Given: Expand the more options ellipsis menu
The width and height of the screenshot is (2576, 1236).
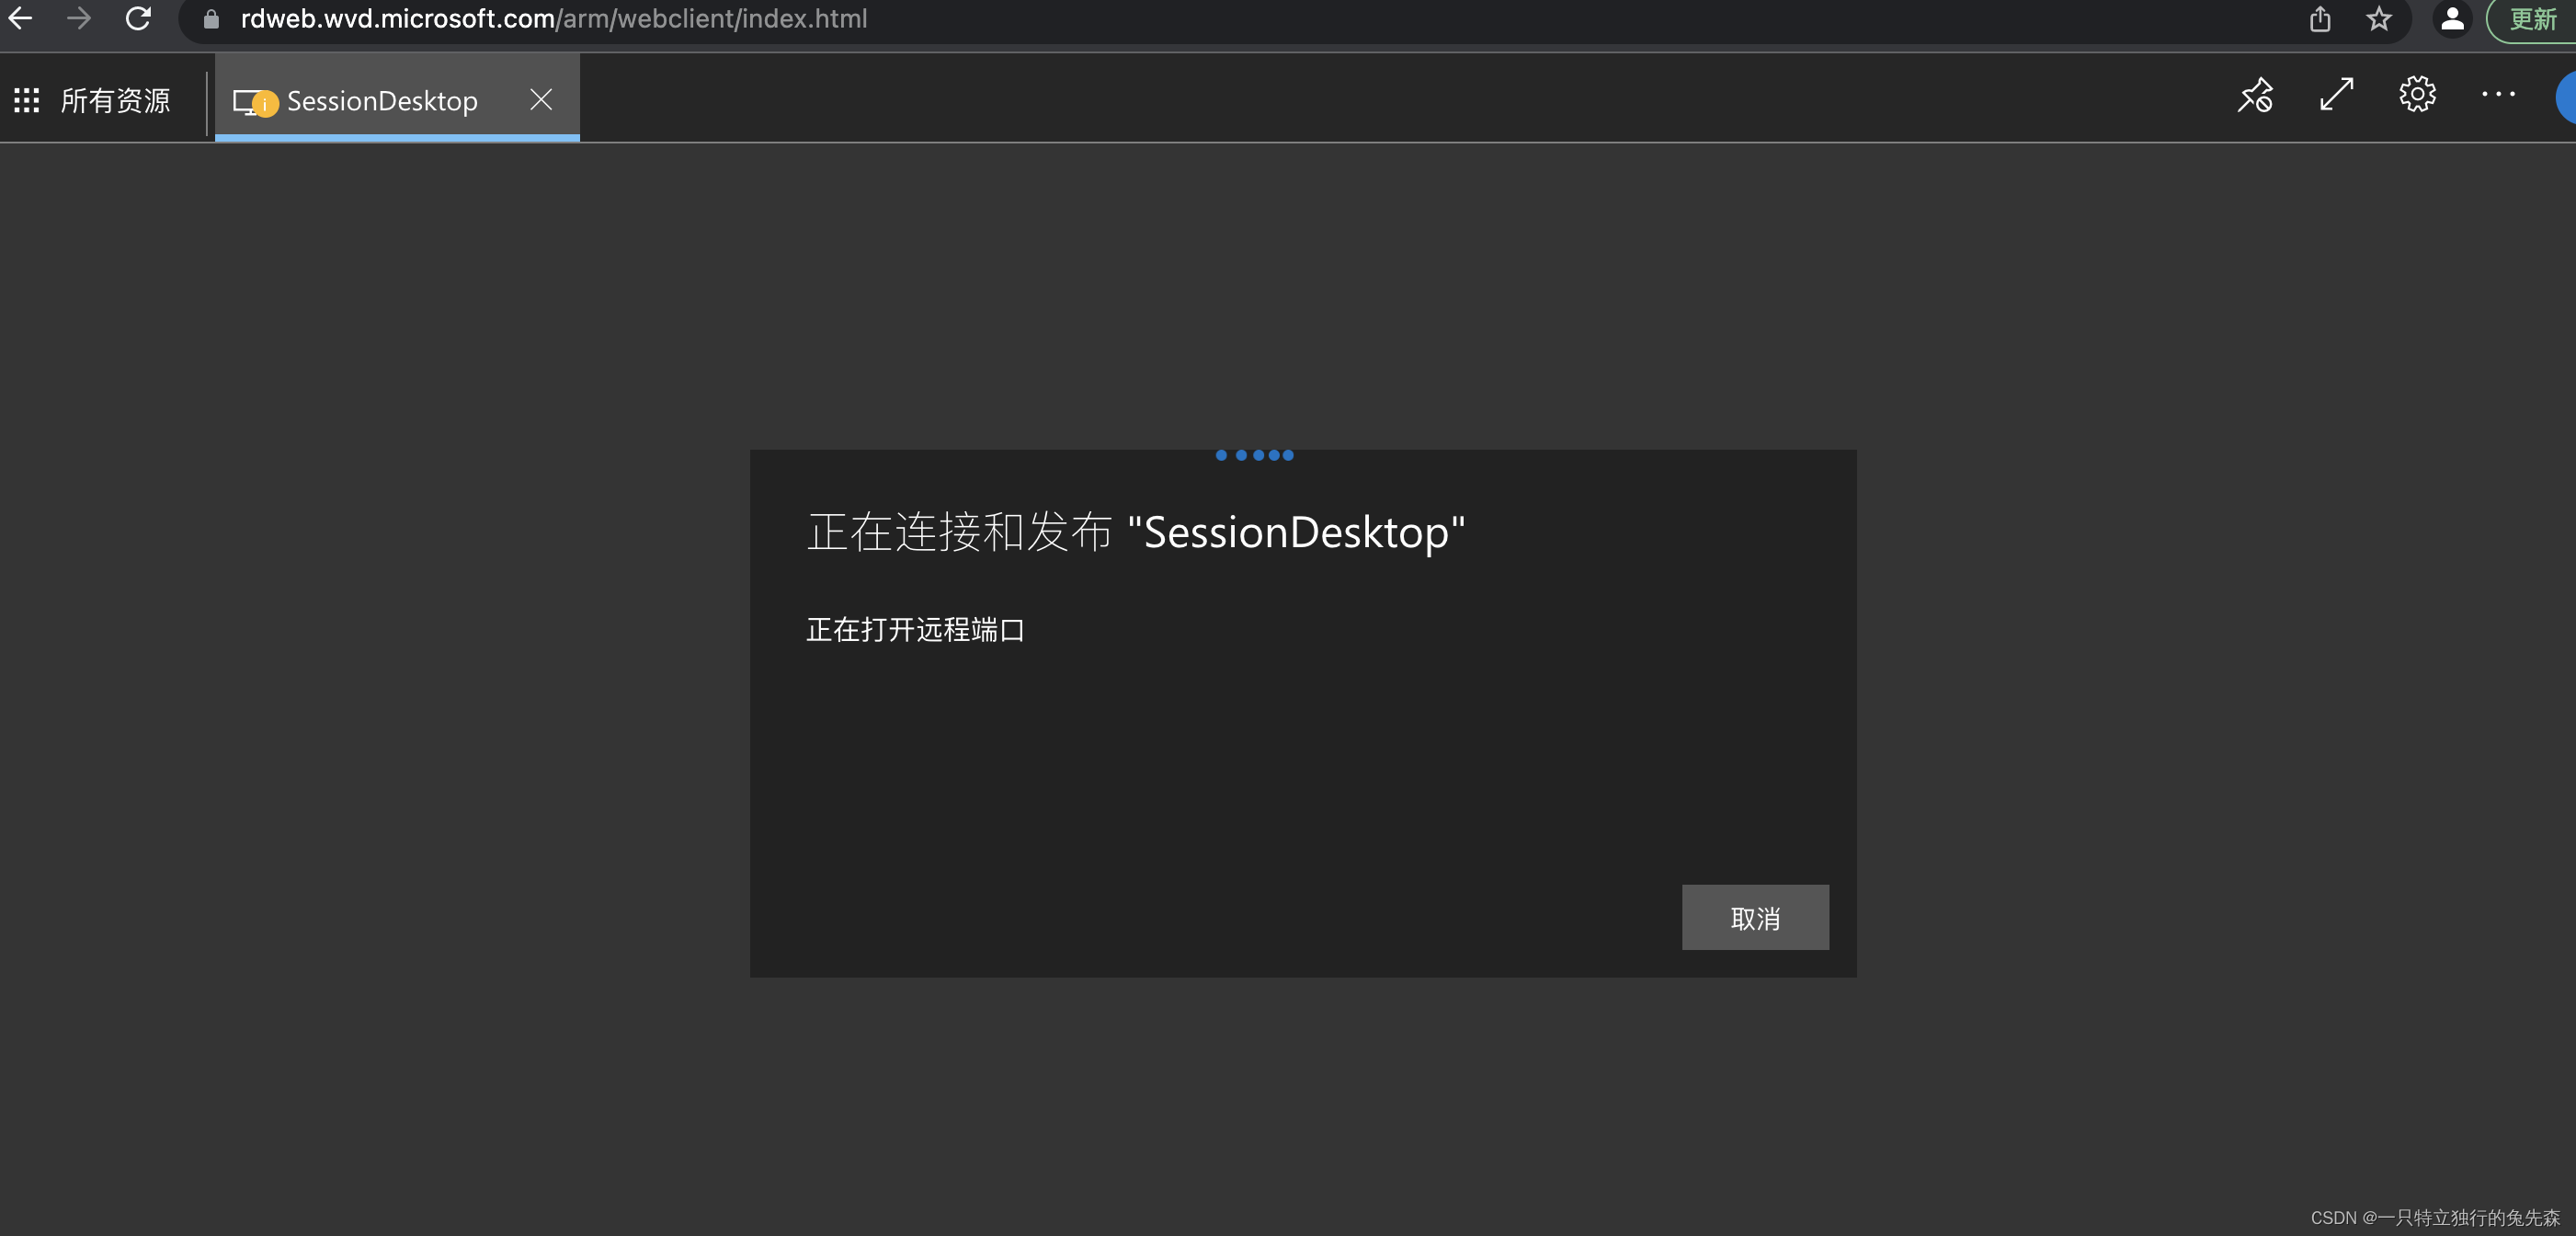Looking at the screenshot, I should [2498, 95].
